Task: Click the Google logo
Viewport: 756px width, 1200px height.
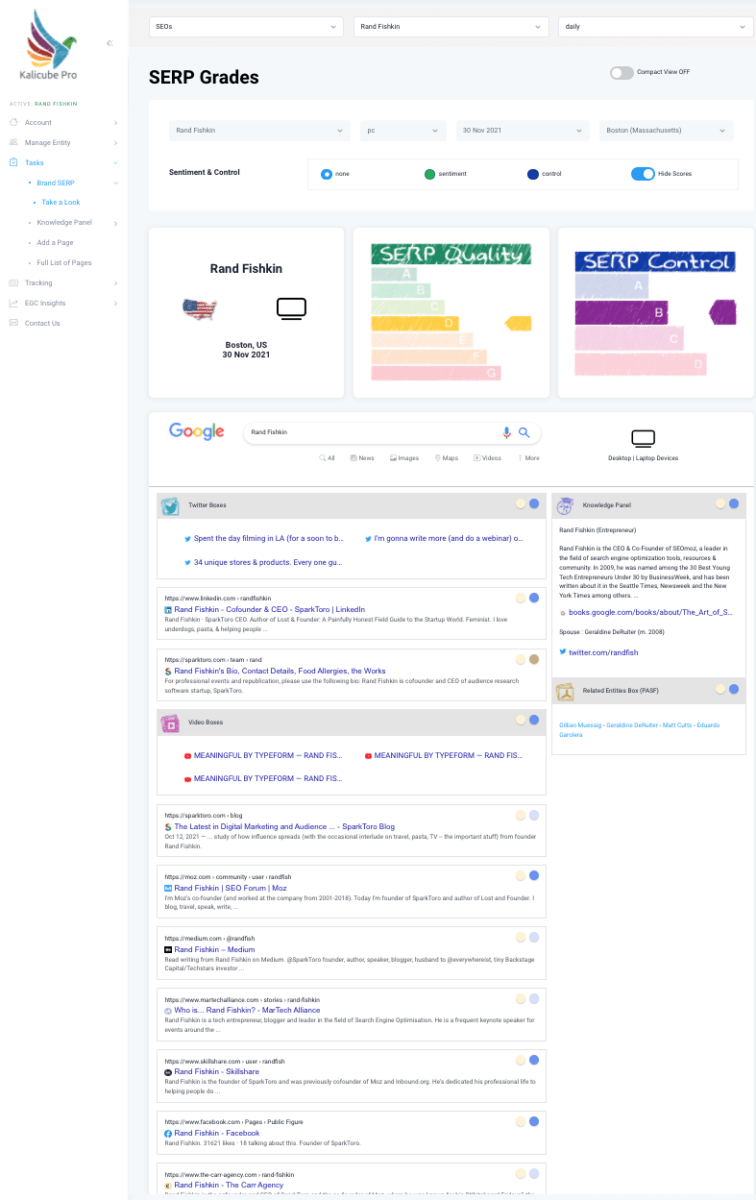Action: pyautogui.click(x=196, y=431)
